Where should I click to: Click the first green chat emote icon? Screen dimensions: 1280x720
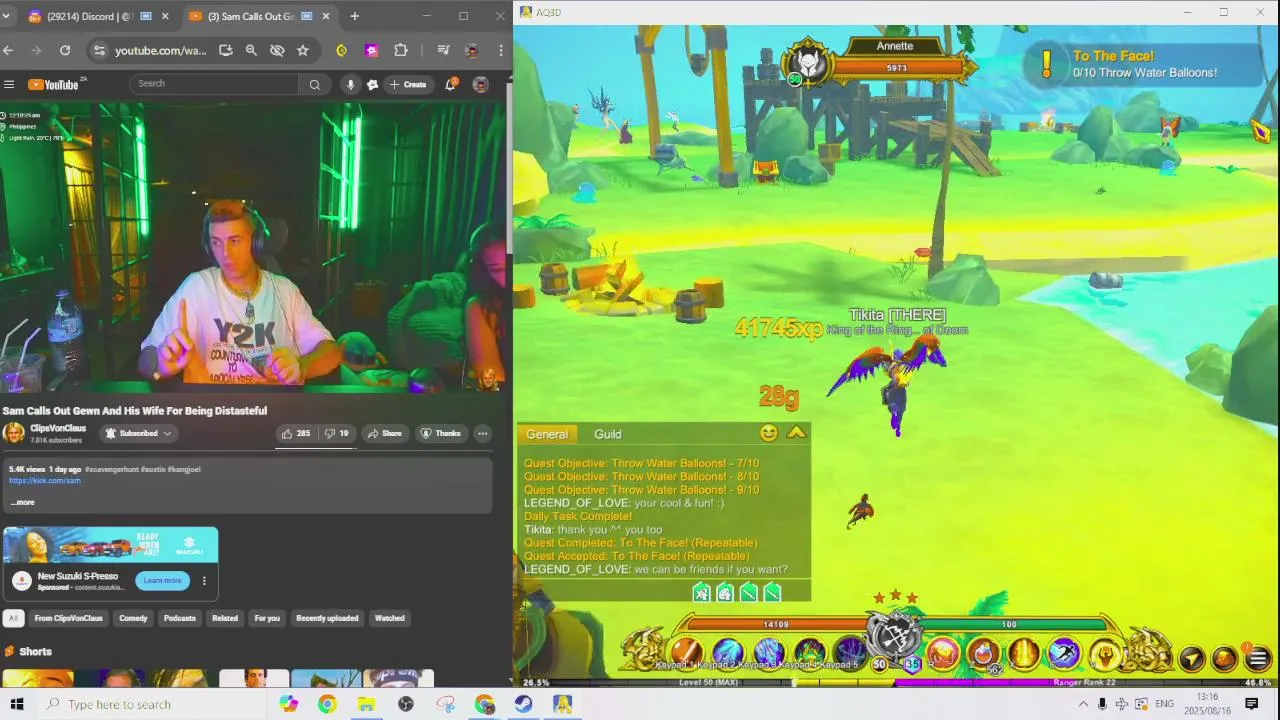click(x=702, y=593)
